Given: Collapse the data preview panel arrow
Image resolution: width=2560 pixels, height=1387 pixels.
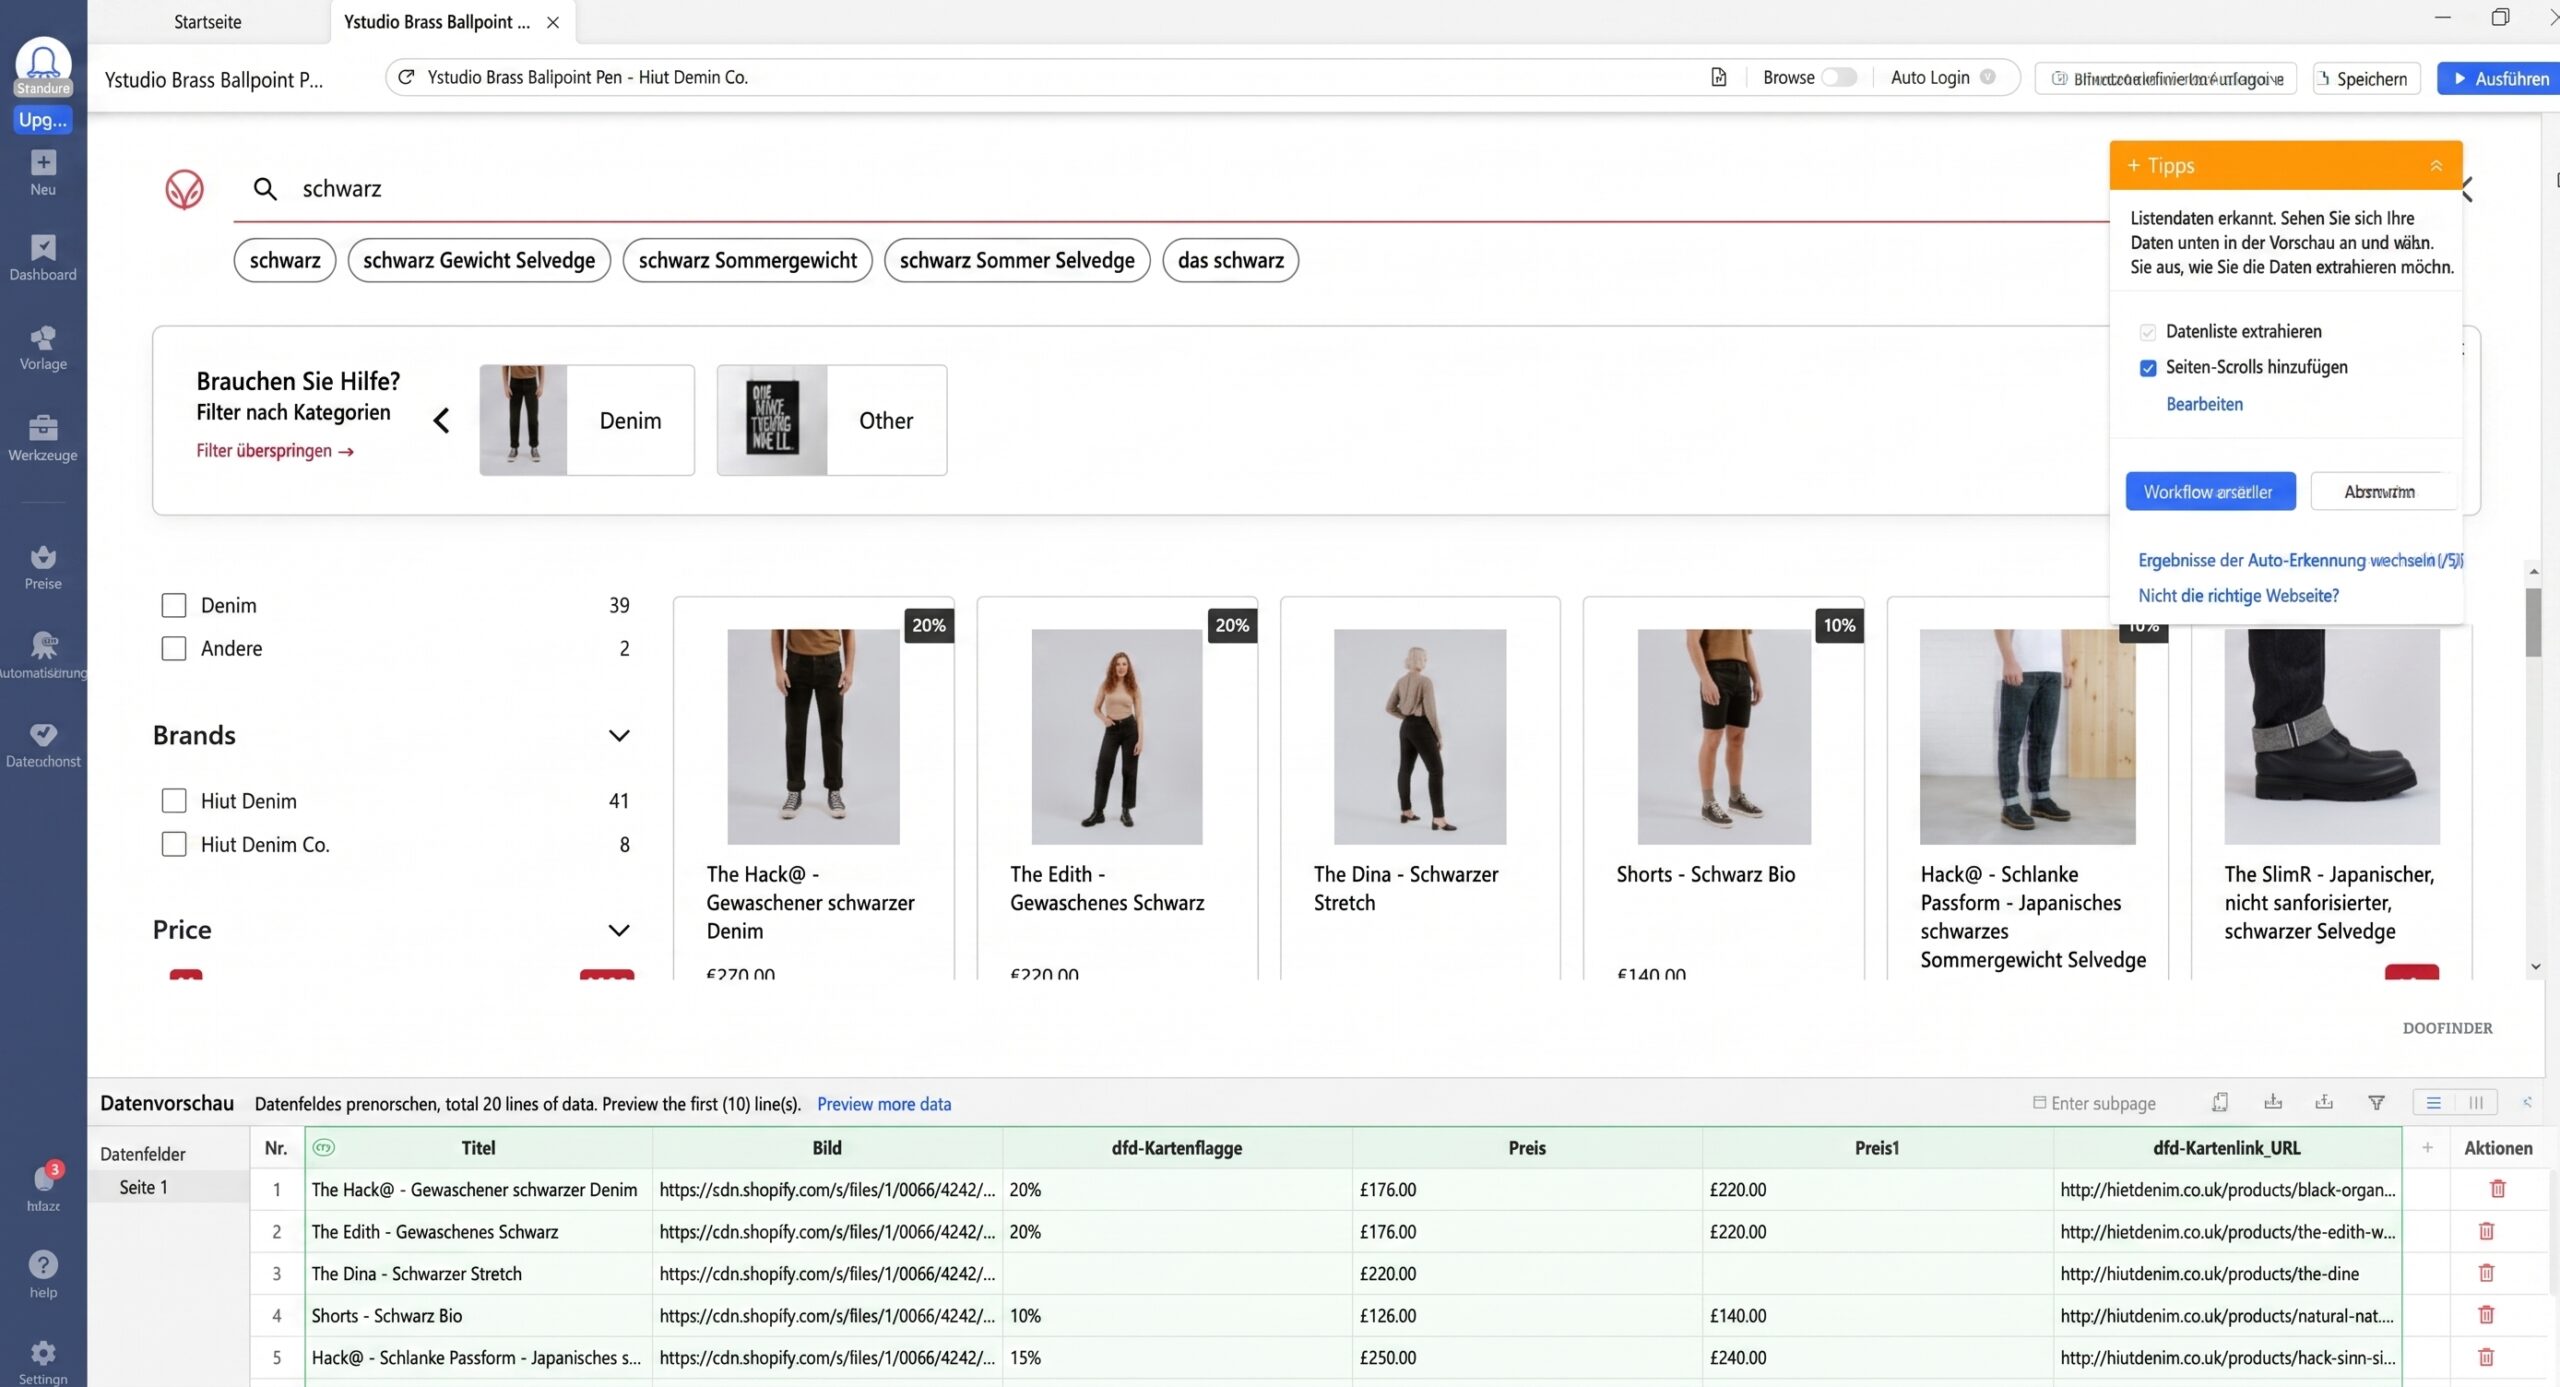Looking at the screenshot, I should pyautogui.click(x=2527, y=1102).
